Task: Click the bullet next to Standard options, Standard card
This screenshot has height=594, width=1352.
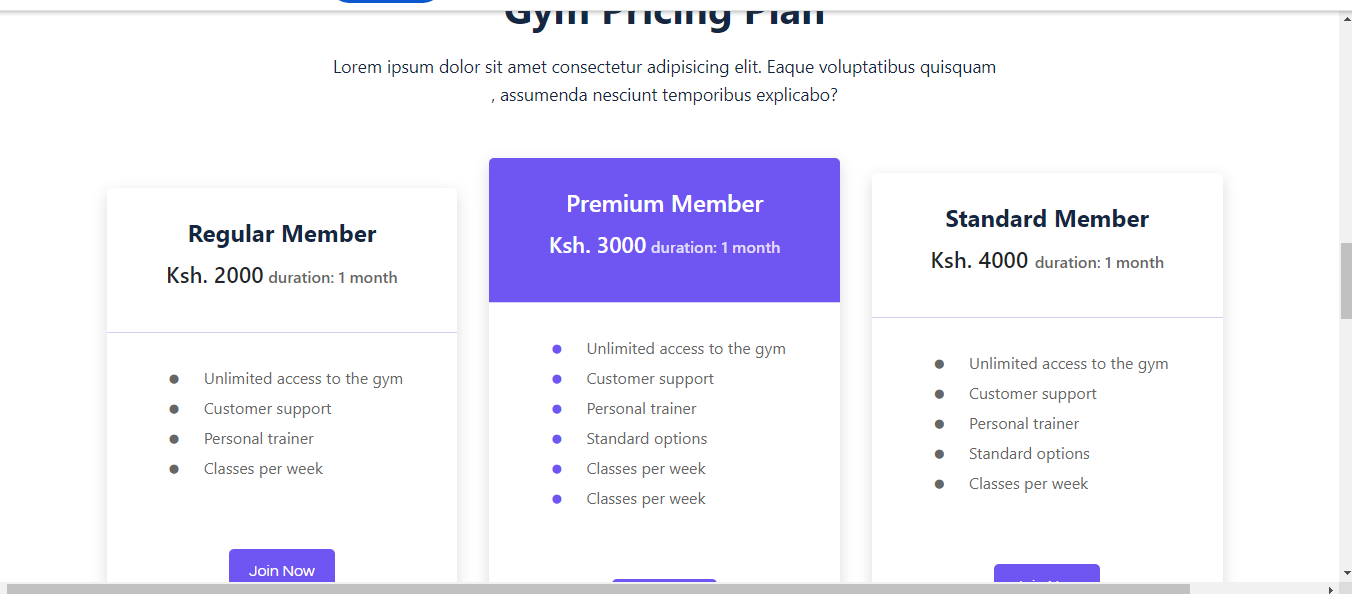Action: tap(939, 453)
